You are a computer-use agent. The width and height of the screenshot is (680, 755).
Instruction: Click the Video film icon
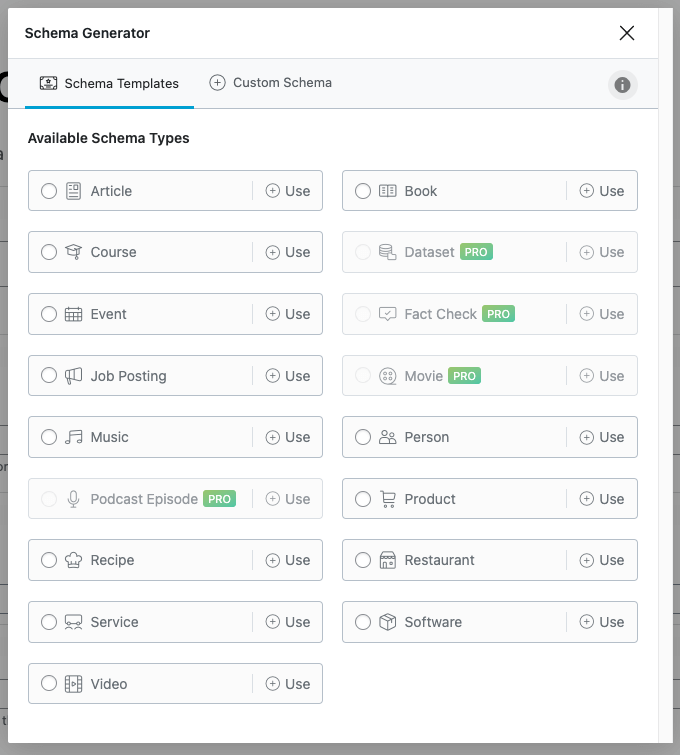click(x=73, y=684)
